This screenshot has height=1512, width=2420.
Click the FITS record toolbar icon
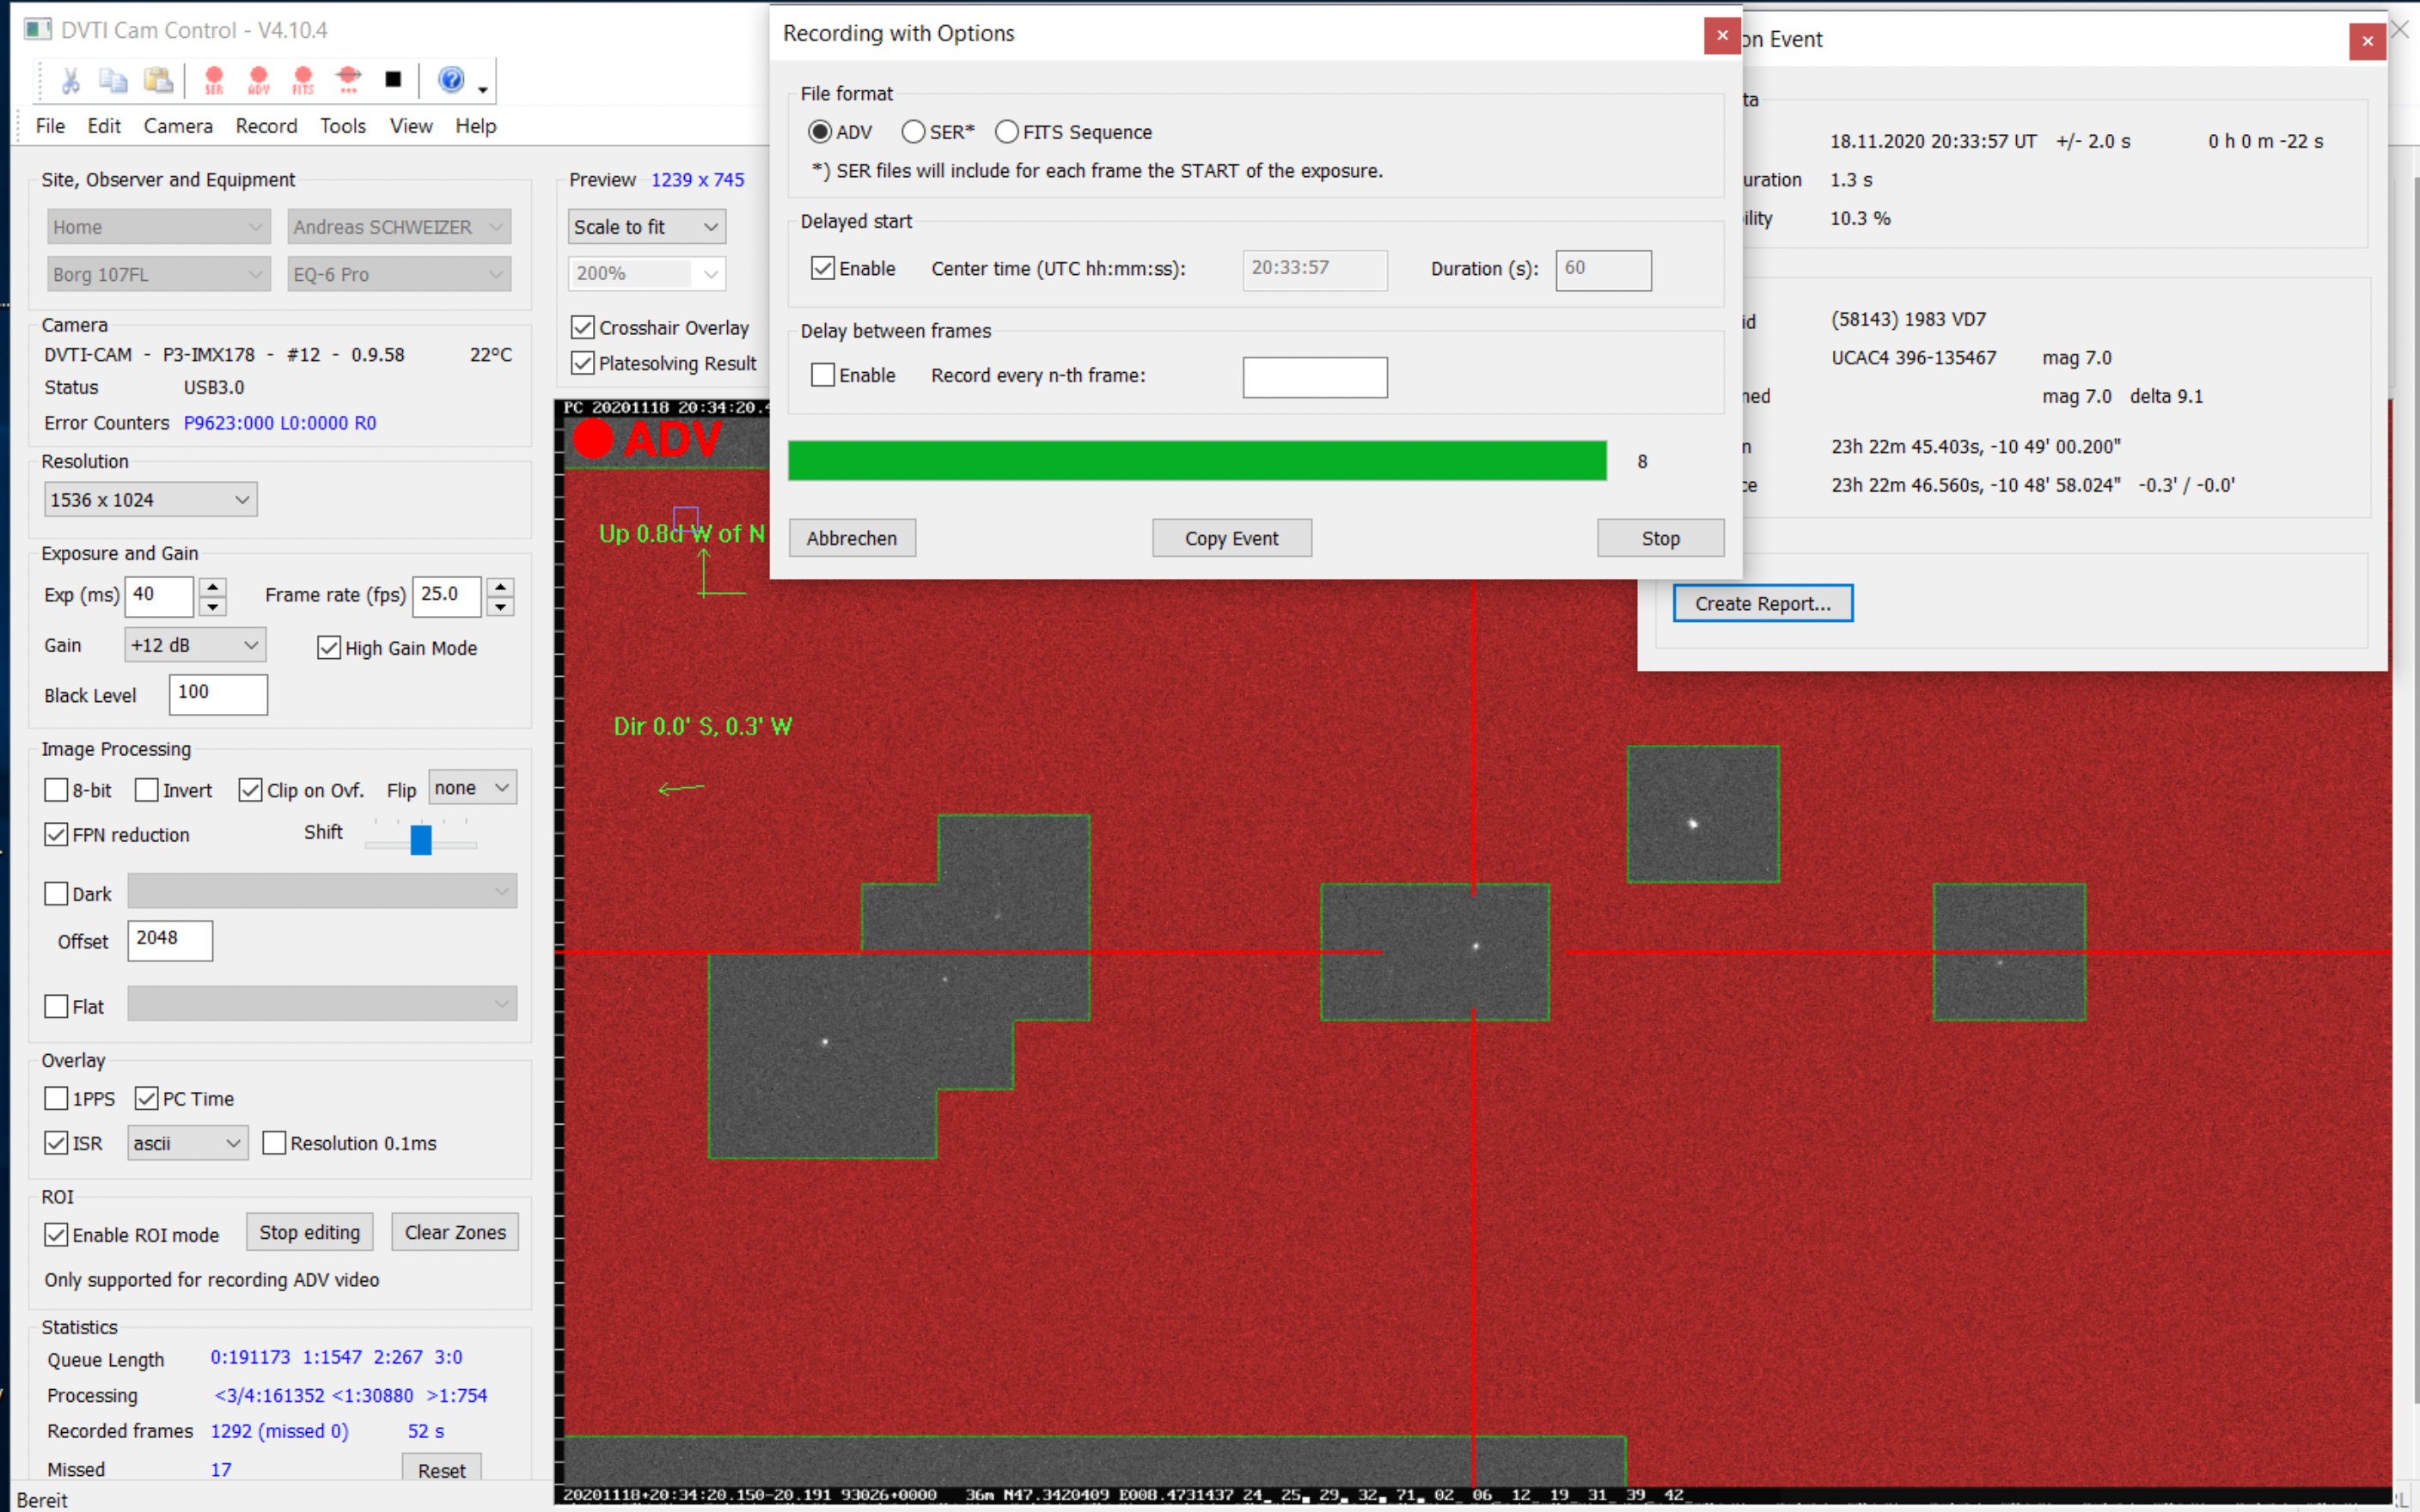[303, 80]
